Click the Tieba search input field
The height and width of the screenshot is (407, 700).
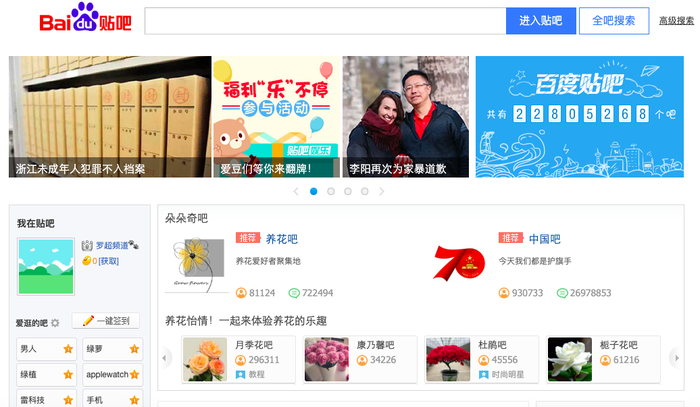pos(325,21)
